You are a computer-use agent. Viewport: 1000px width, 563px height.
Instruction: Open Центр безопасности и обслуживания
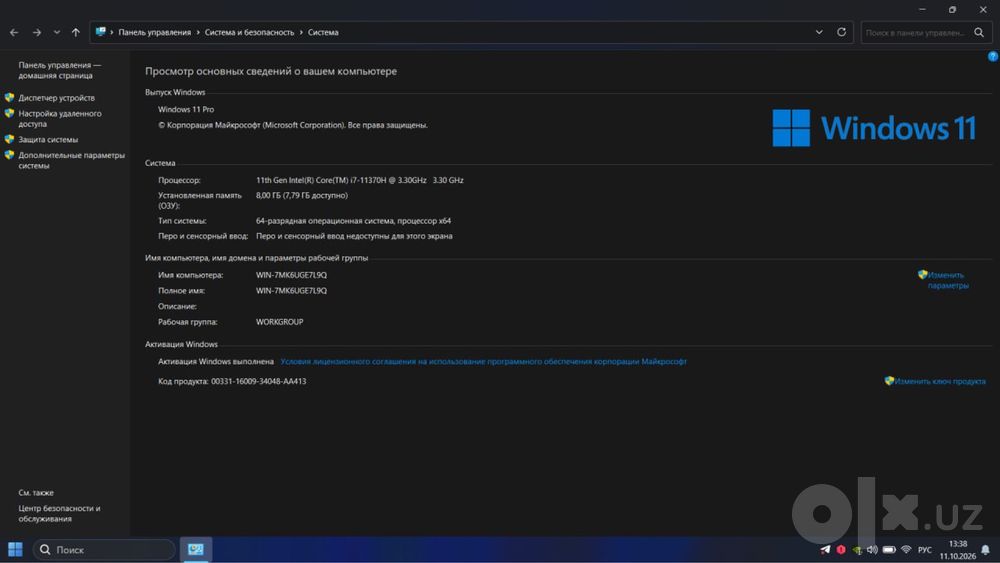[x=59, y=513]
